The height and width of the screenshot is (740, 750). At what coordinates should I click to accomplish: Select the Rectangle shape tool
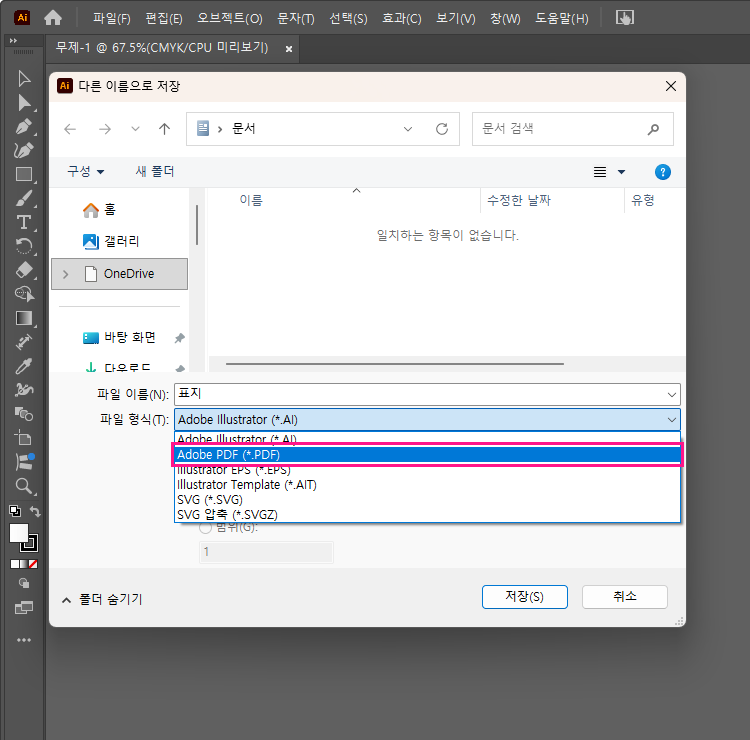[x=24, y=175]
